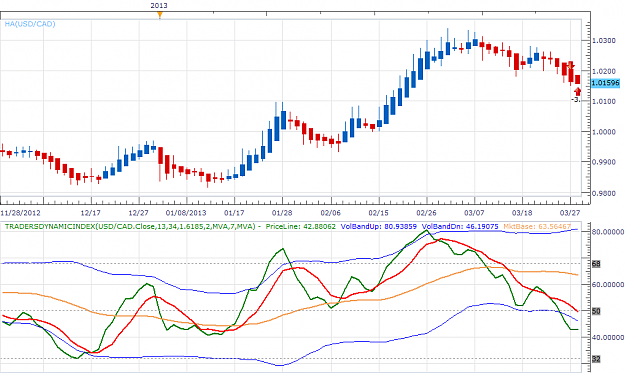Click the 12/27 date label
Screen dimensions: 625x373
(139, 213)
